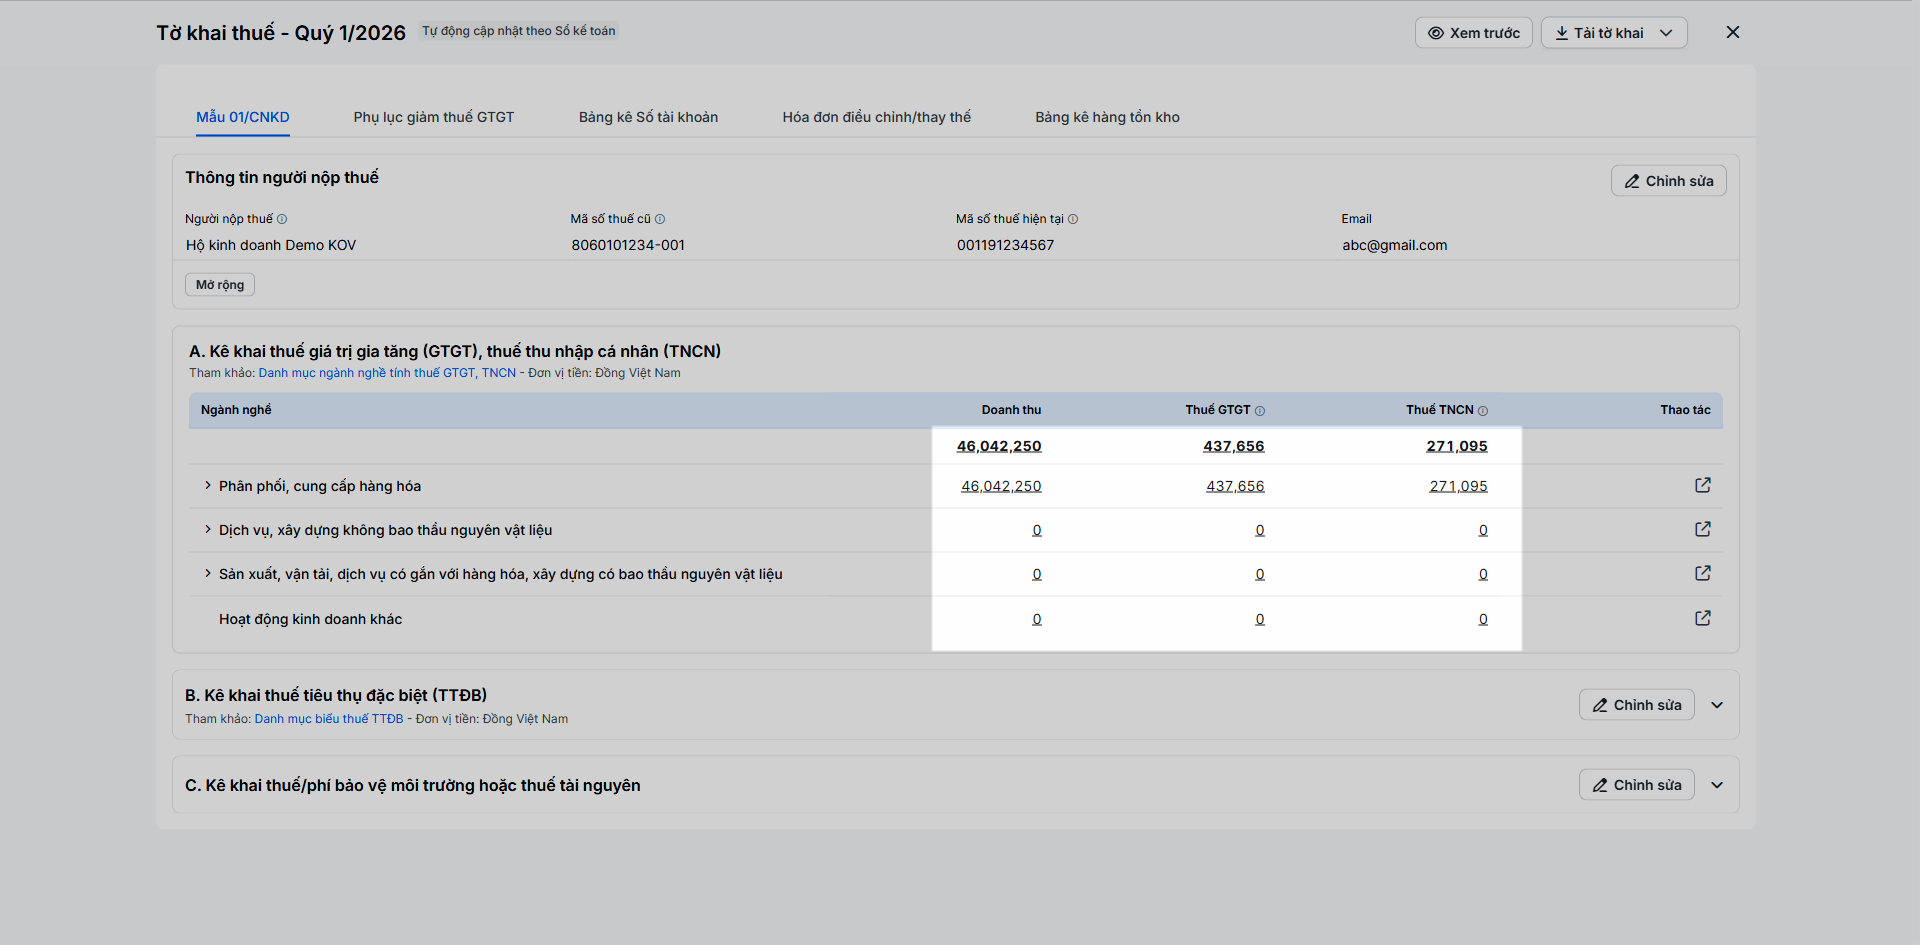Open external link for Dịch vụ, xây dựng row
This screenshot has width=1920, height=945.
pos(1703,529)
